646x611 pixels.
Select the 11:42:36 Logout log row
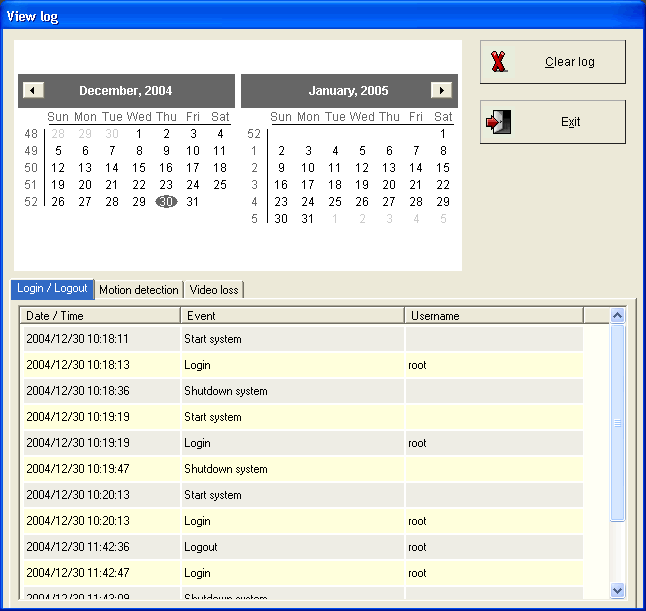(x=225, y=547)
